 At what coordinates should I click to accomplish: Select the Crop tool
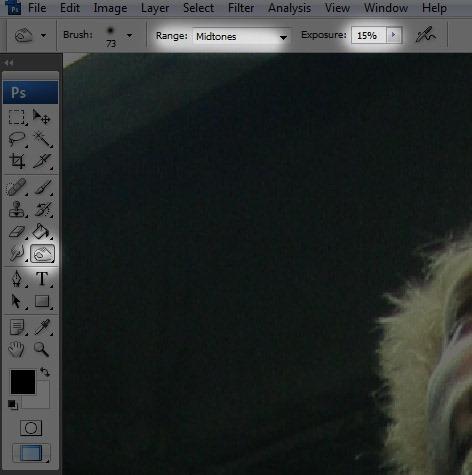[16, 161]
